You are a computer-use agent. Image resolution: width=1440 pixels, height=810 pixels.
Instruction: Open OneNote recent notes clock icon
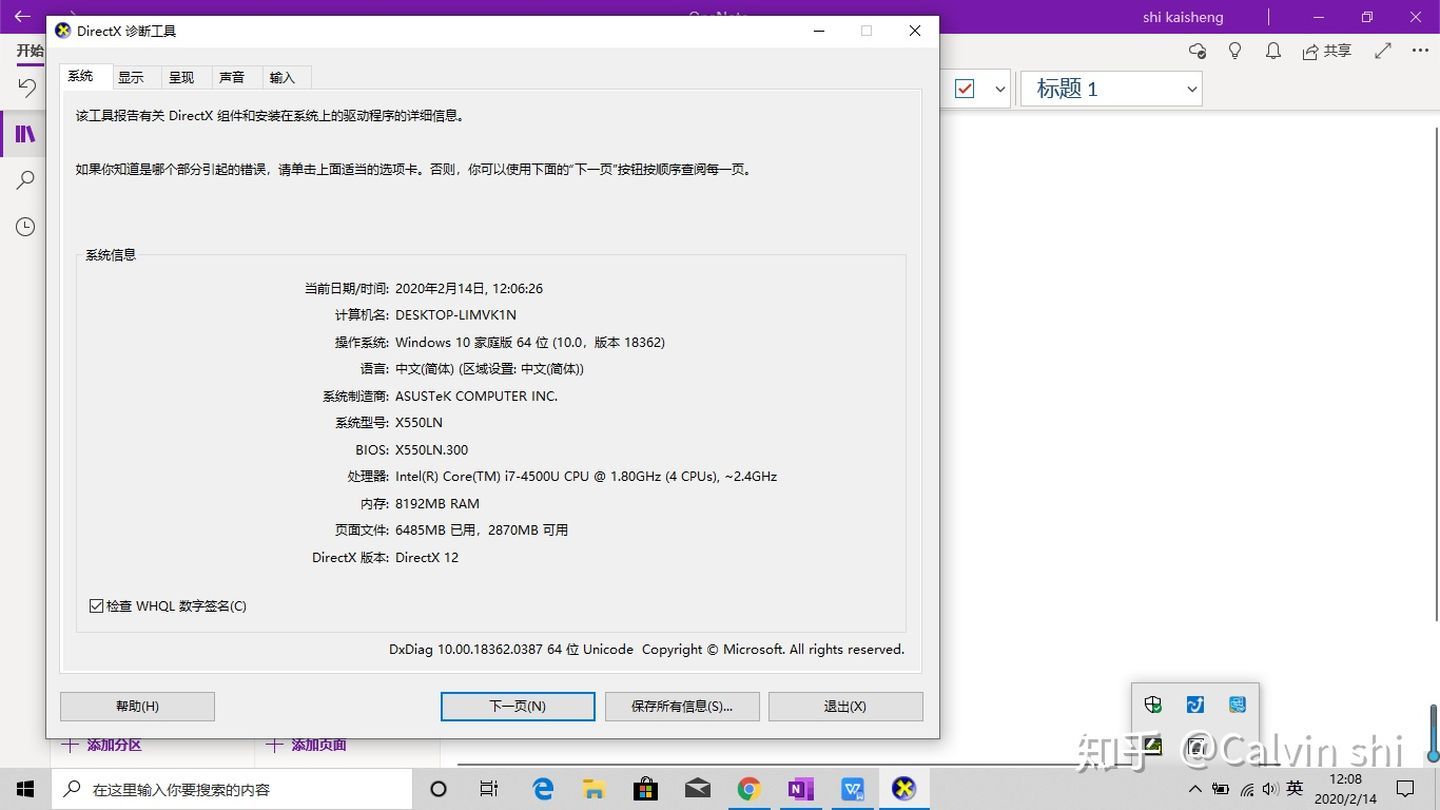tap(25, 227)
